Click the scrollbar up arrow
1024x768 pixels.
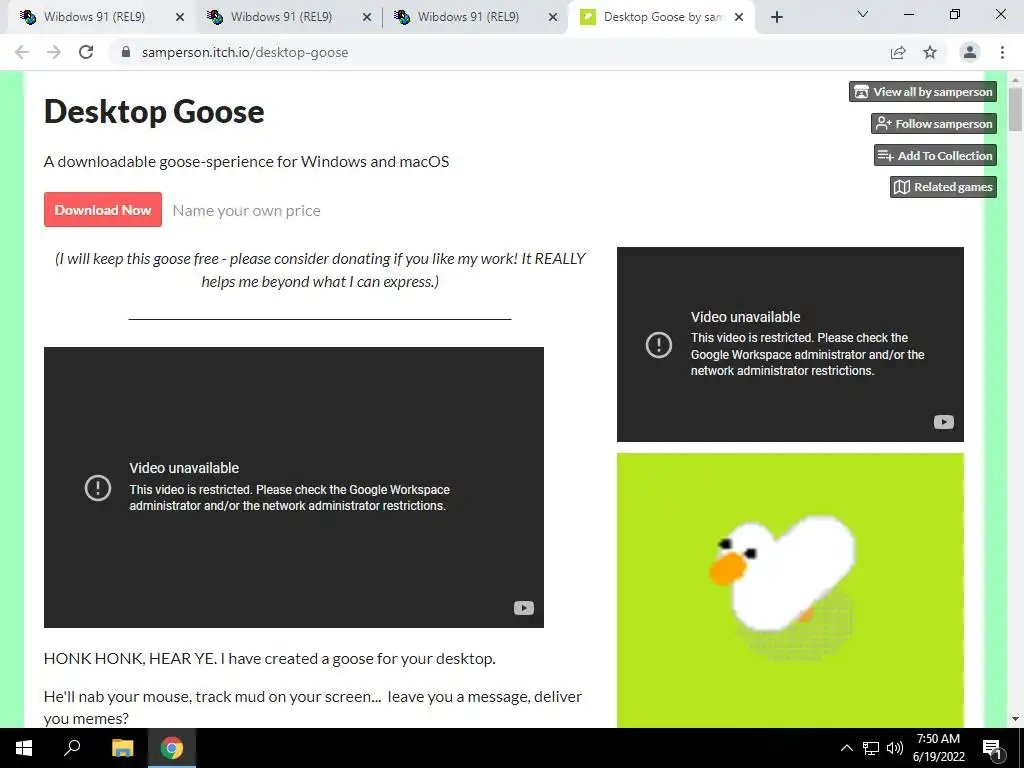tap(1015, 79)
